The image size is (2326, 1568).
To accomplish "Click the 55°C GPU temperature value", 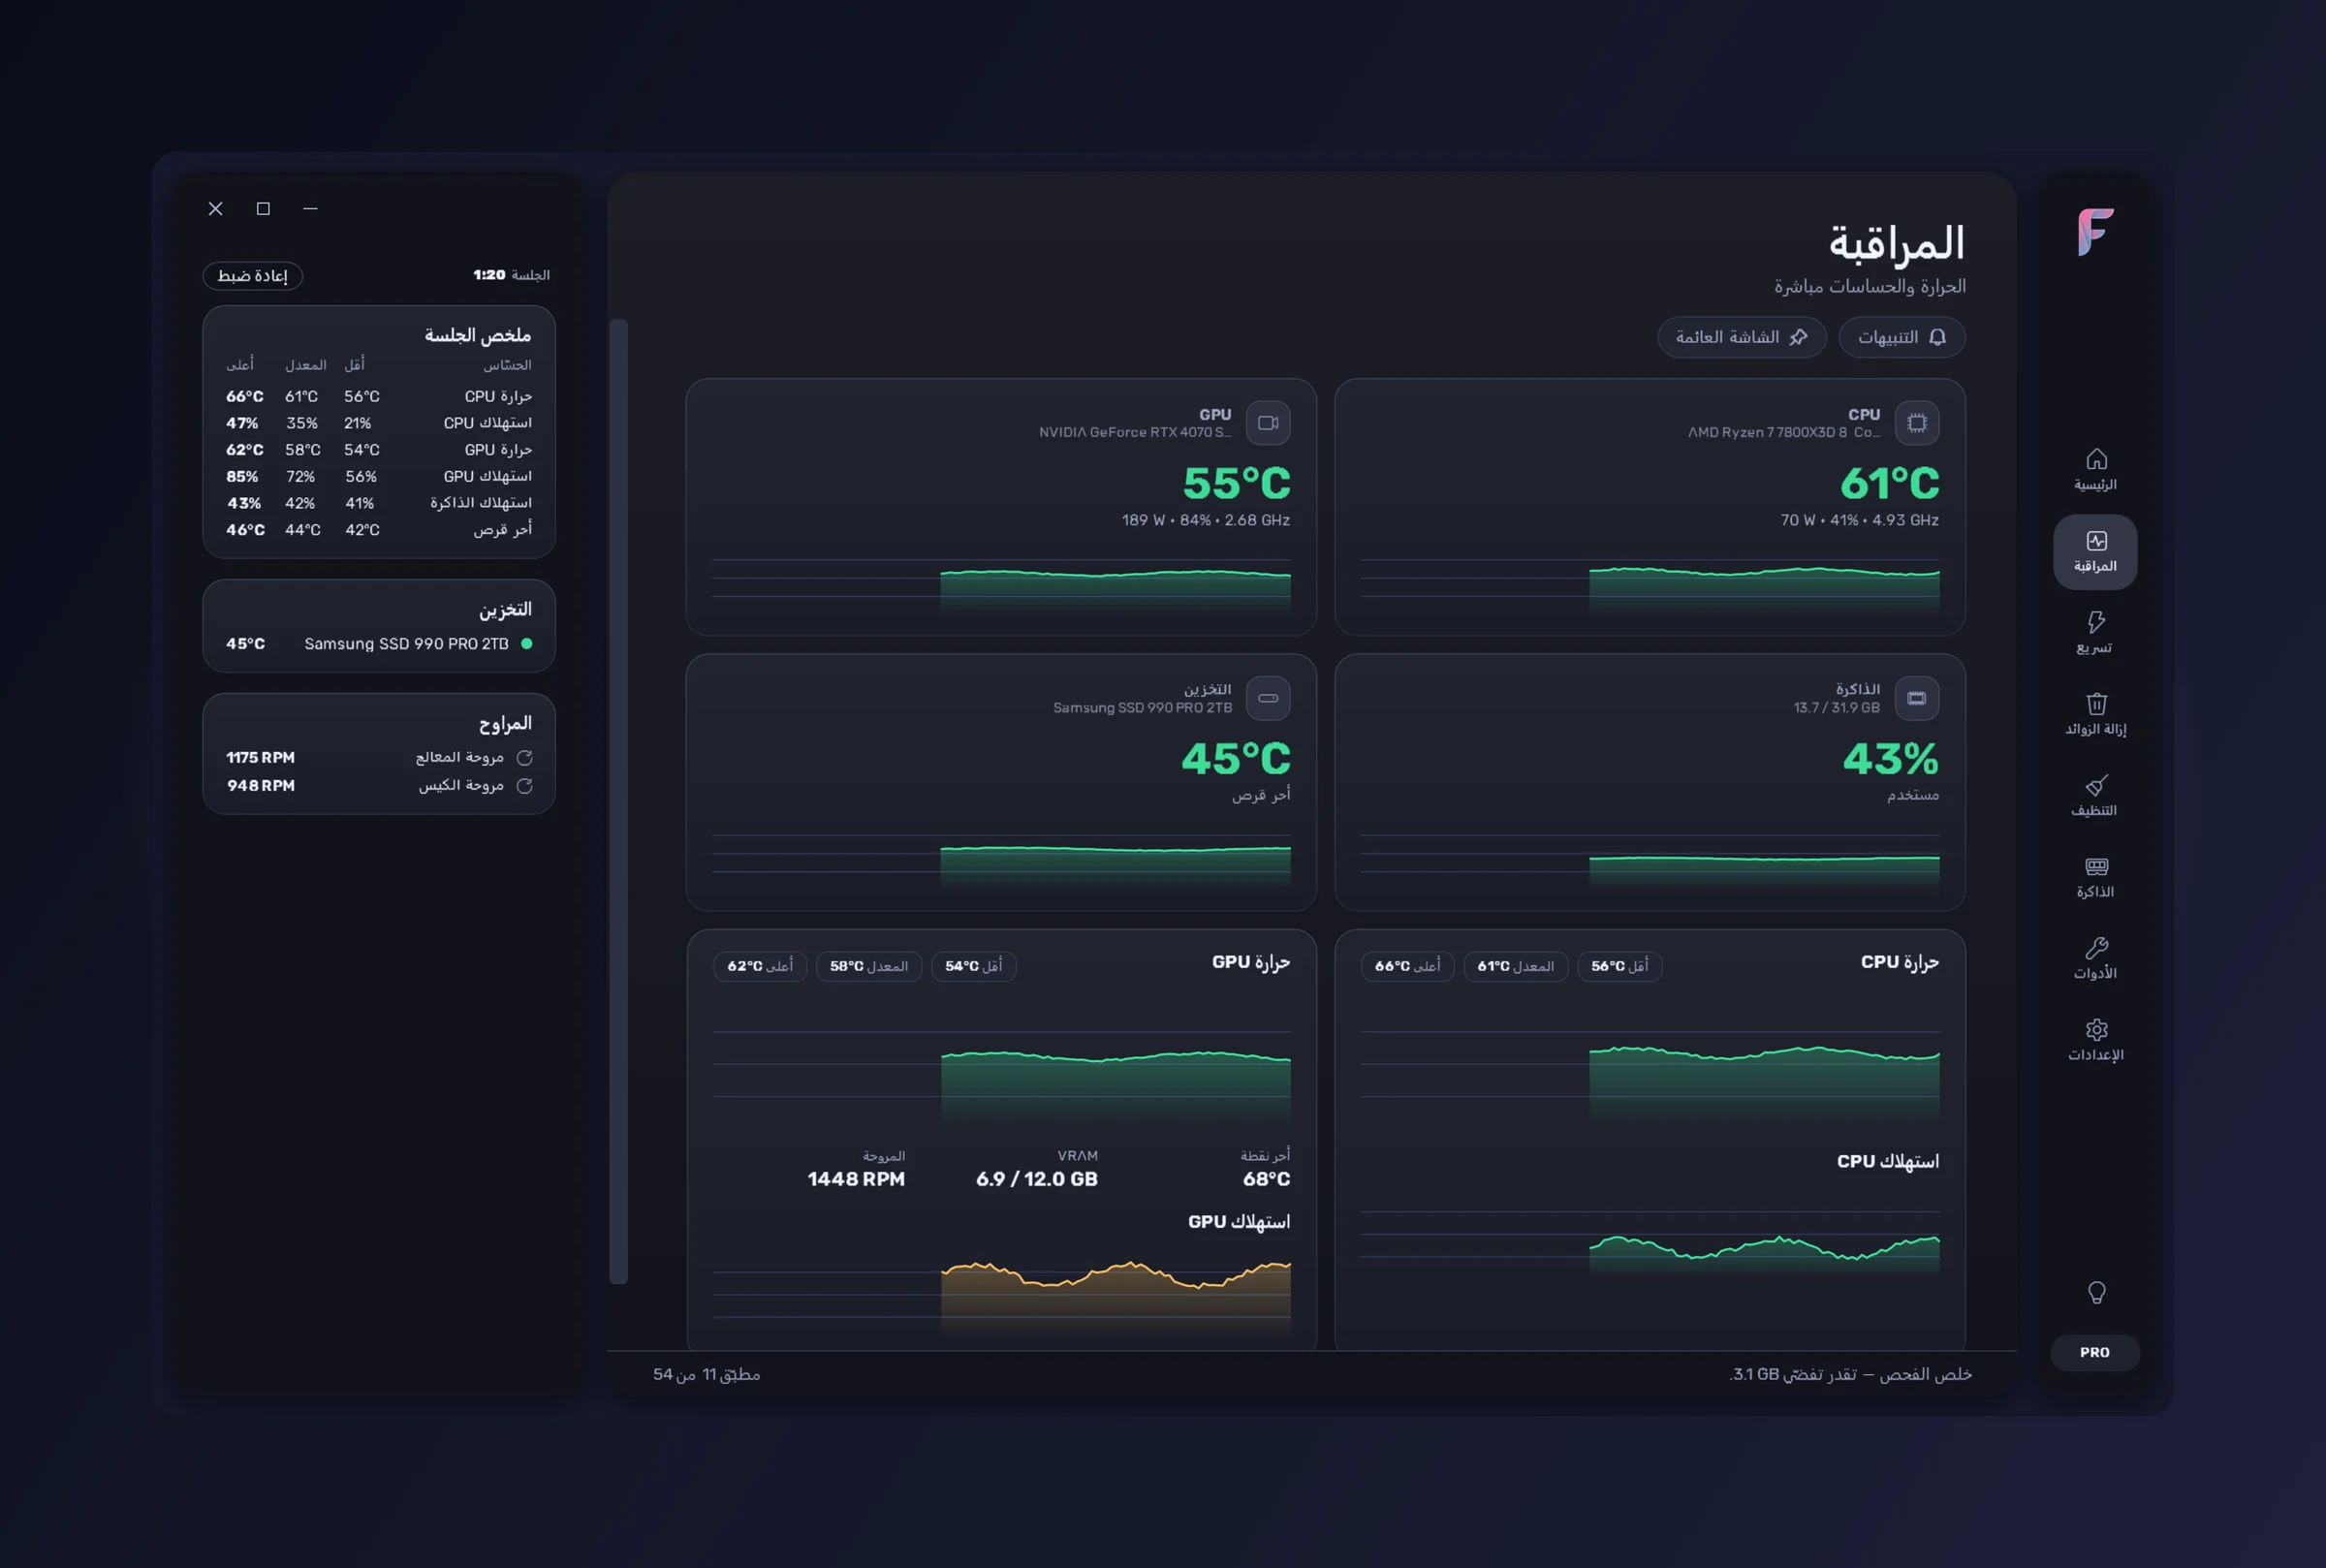I will tap(1236, 484).
